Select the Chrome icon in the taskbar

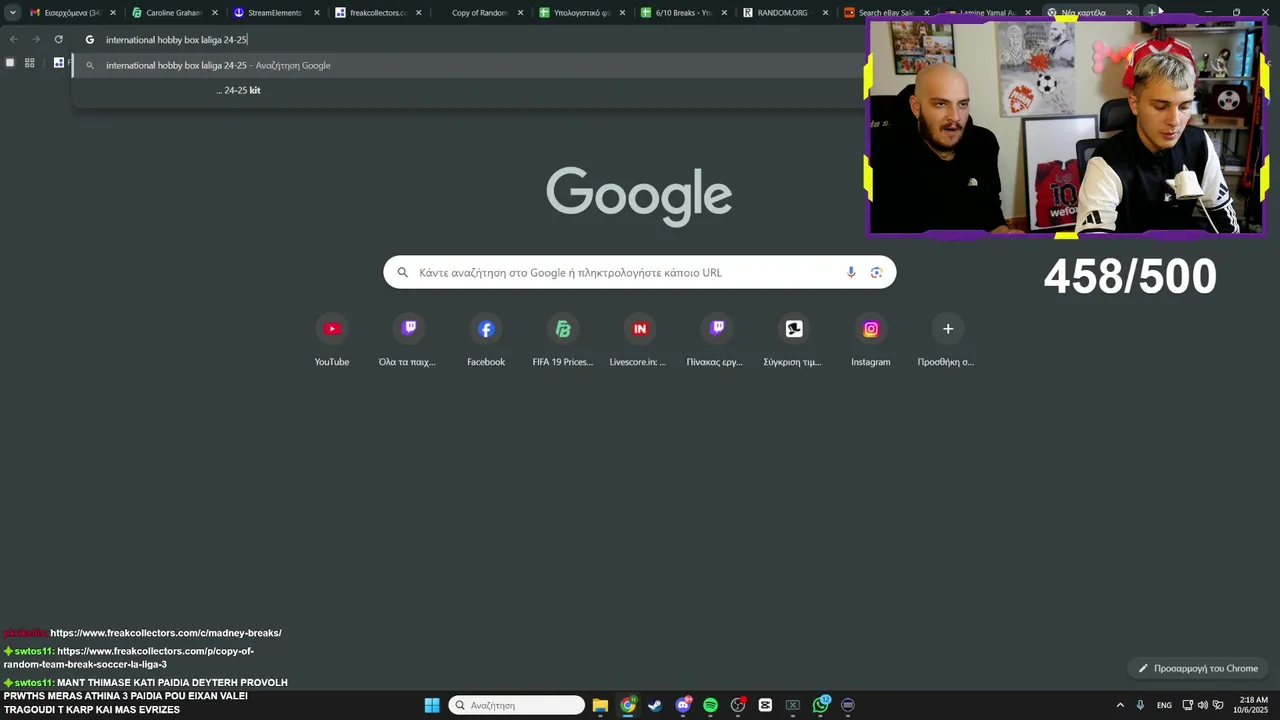coord(628,705)
